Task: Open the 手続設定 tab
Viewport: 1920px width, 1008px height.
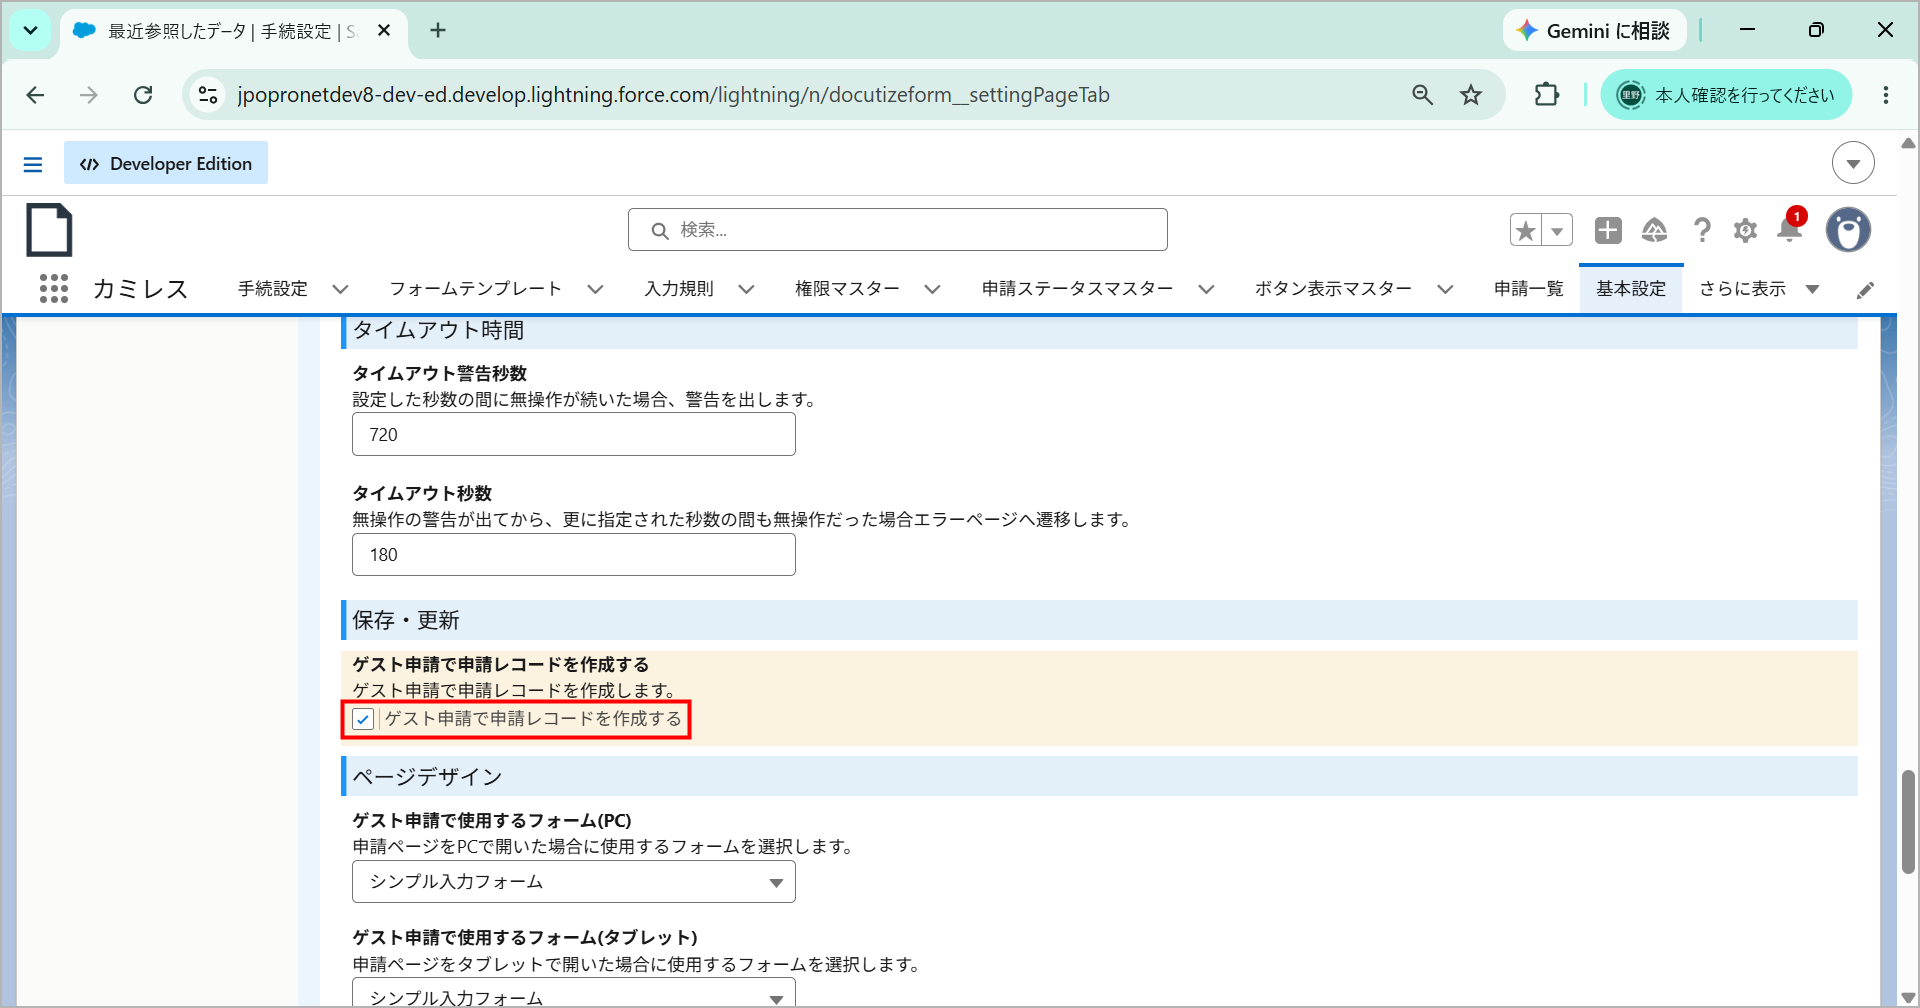Action: click(x=273, y=289)
